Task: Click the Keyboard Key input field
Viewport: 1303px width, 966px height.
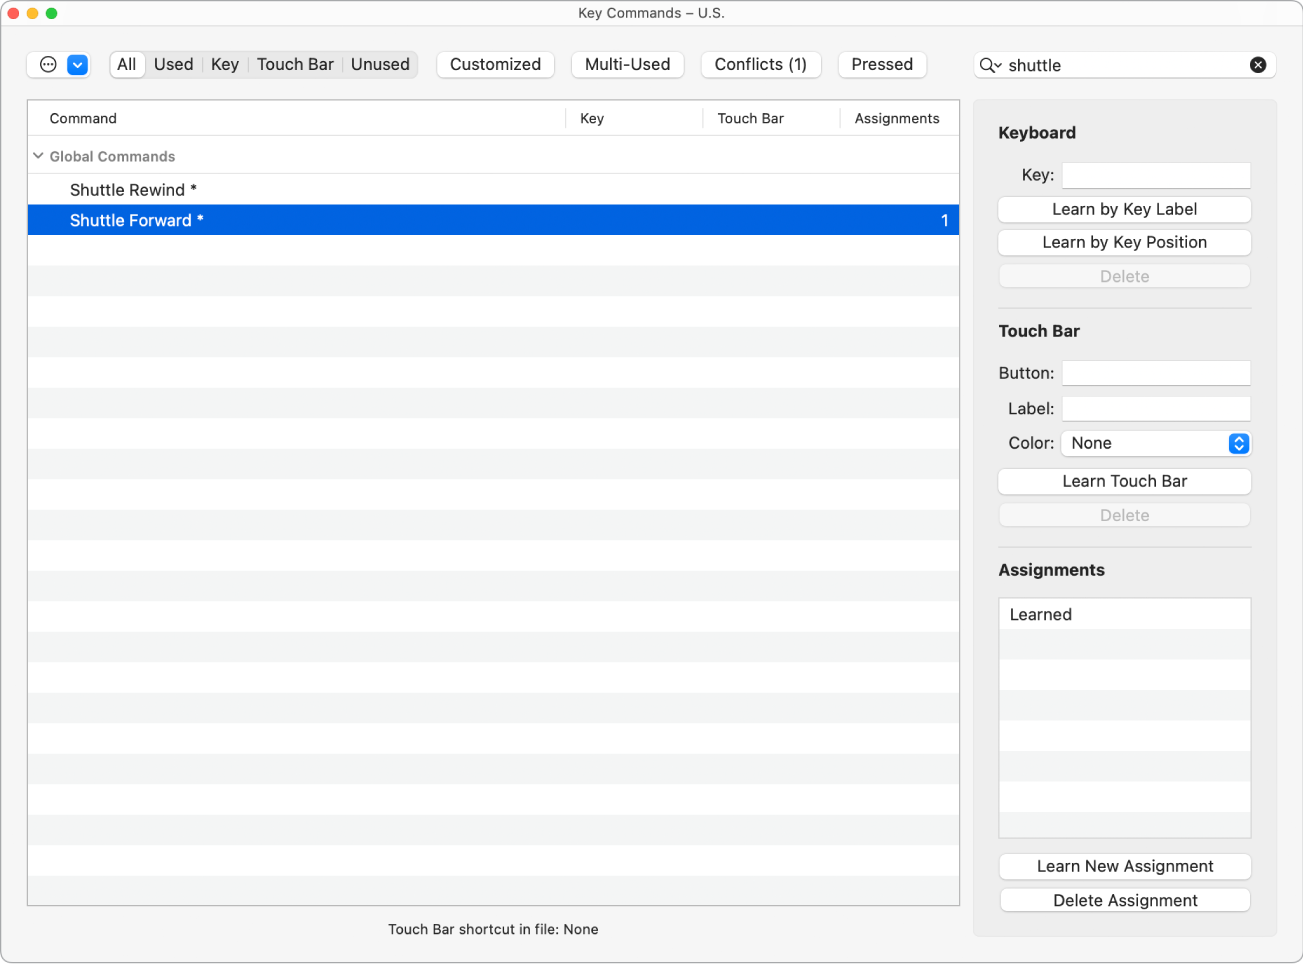Action: point(1156,175)
